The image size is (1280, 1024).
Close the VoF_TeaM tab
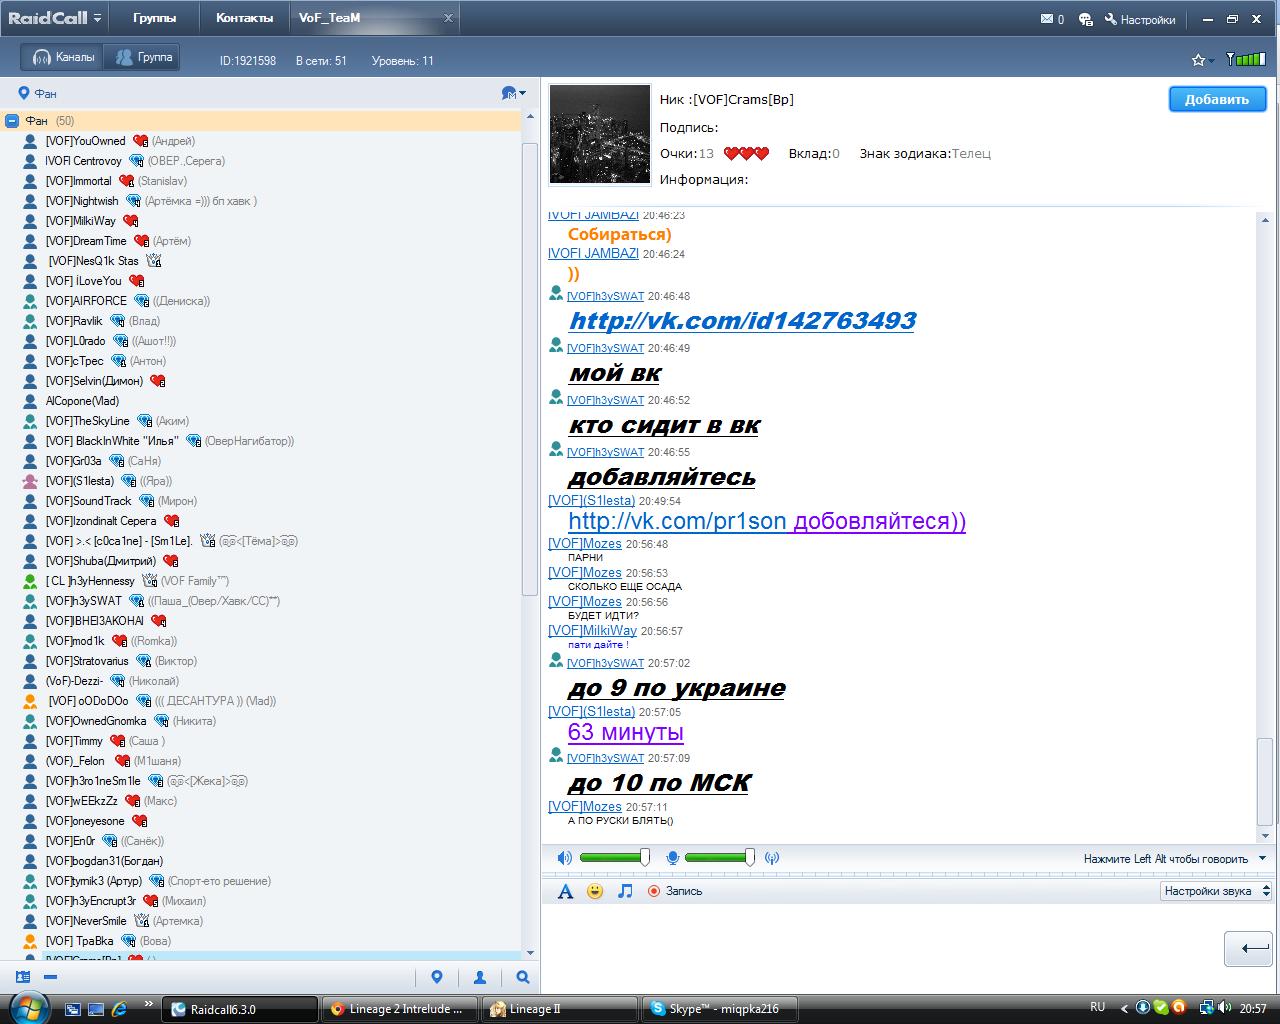point(448,18)
